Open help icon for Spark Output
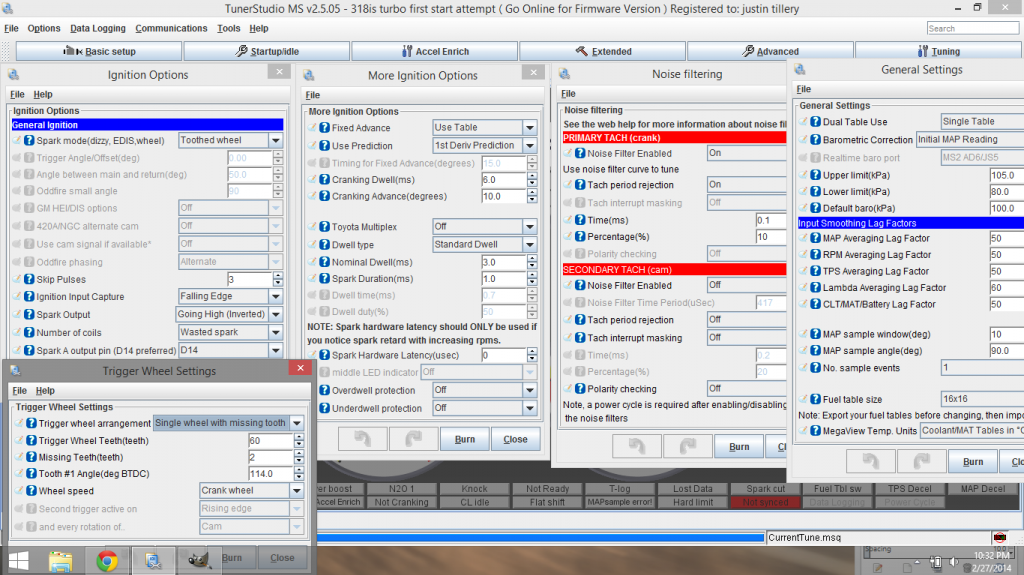Image resolution: width=1024 pixels, height=575 pixels. (29, 314)
